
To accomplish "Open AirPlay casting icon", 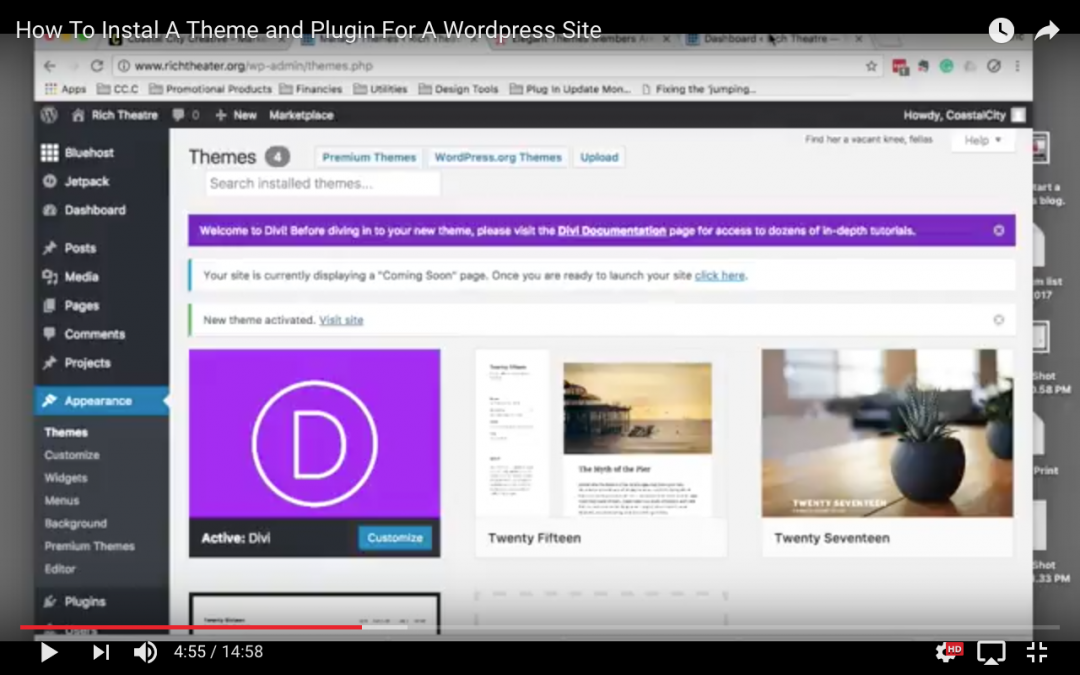I will coord(991,652).
